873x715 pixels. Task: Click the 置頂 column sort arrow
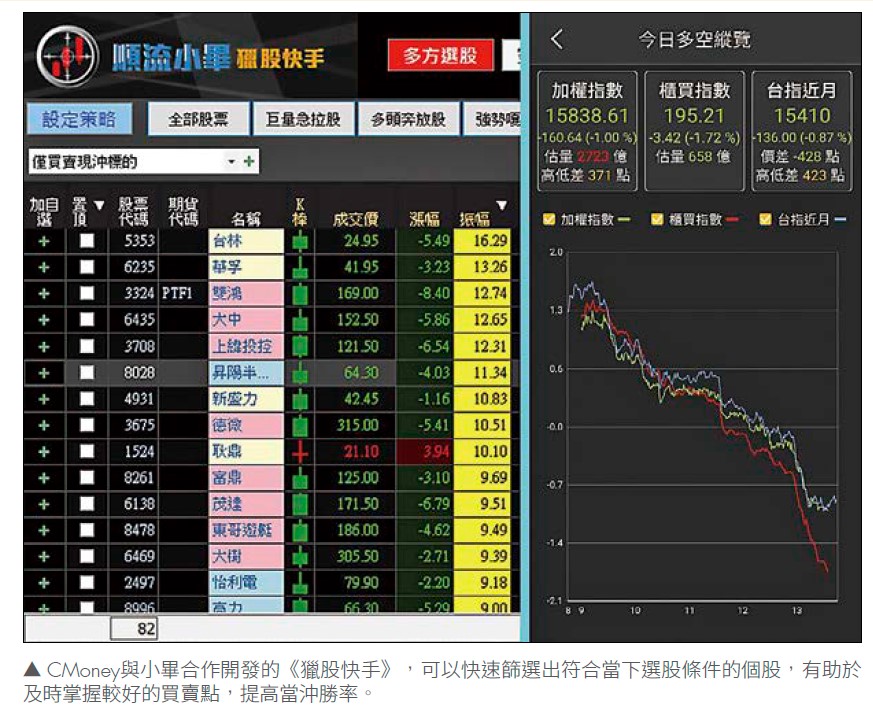coord(99,205)
